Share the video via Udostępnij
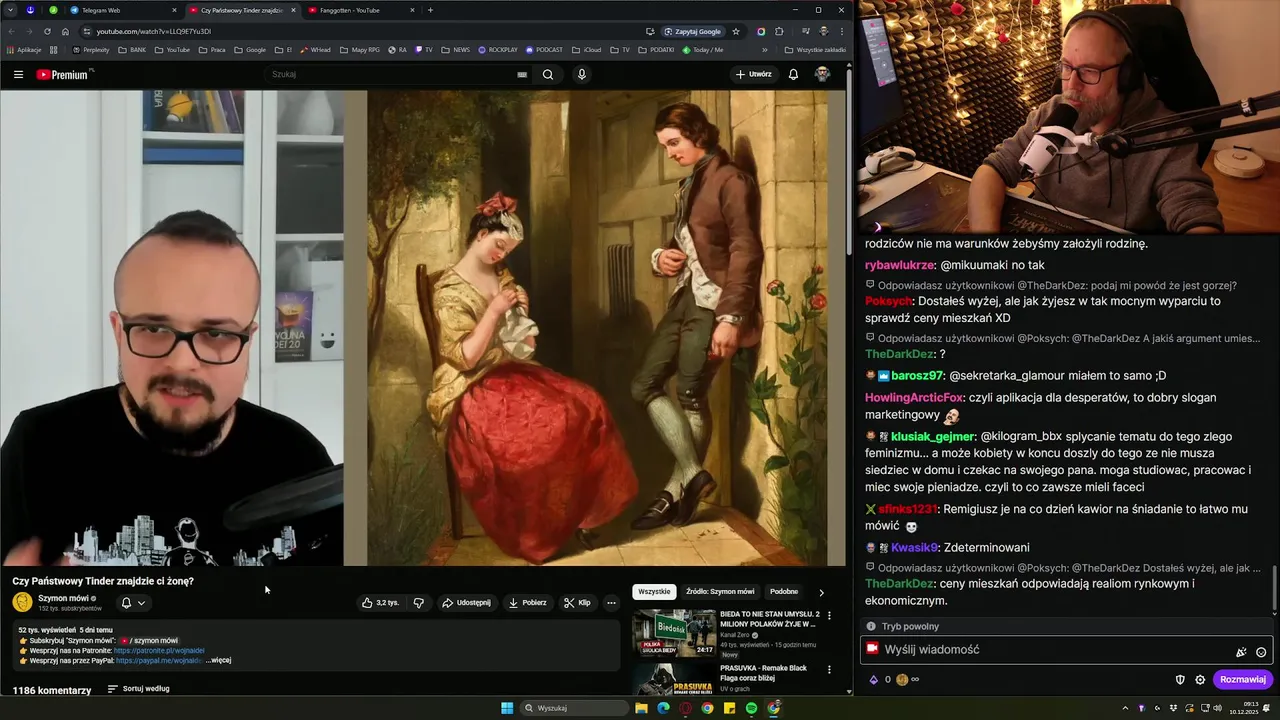The width and height of the screenshot is (1280, 720). pyautogui.click(x=467, y=603)
